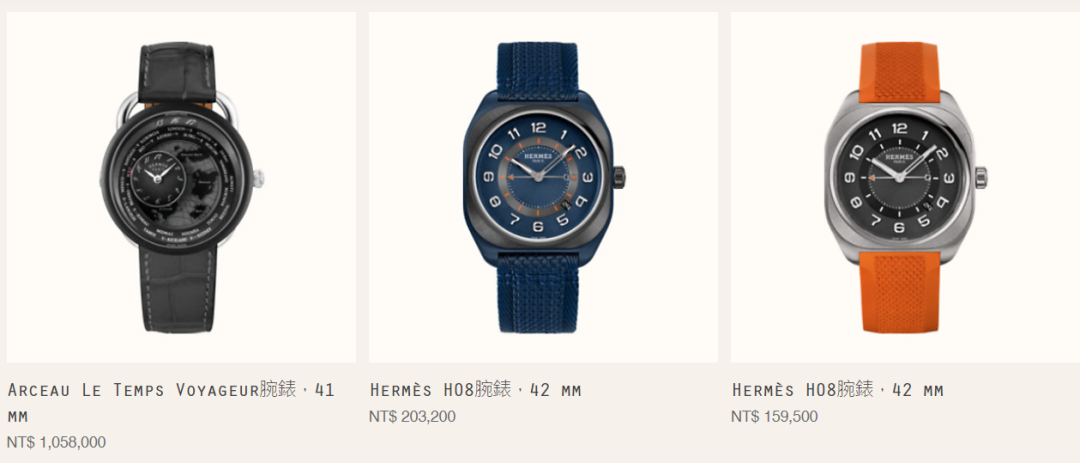Select the NT$ 1,058,000 price text

coord(56,442)
